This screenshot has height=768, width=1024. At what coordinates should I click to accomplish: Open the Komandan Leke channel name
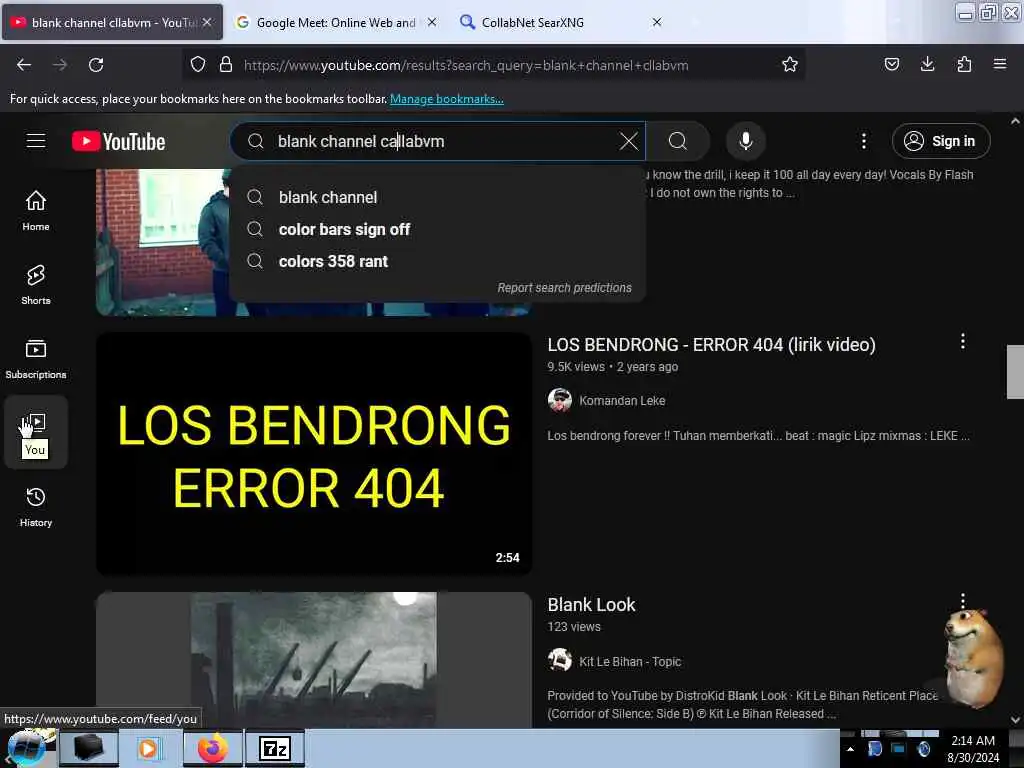(x=622, y=400)
